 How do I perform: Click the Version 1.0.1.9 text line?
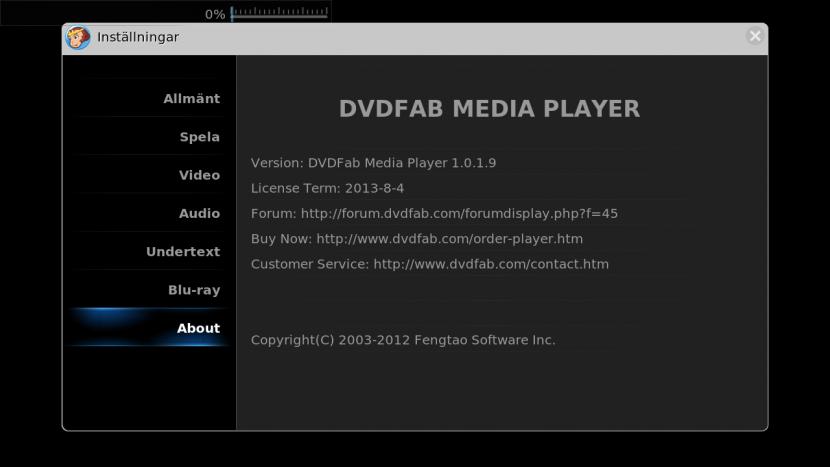pyautogui.click(x=373, y=163)
